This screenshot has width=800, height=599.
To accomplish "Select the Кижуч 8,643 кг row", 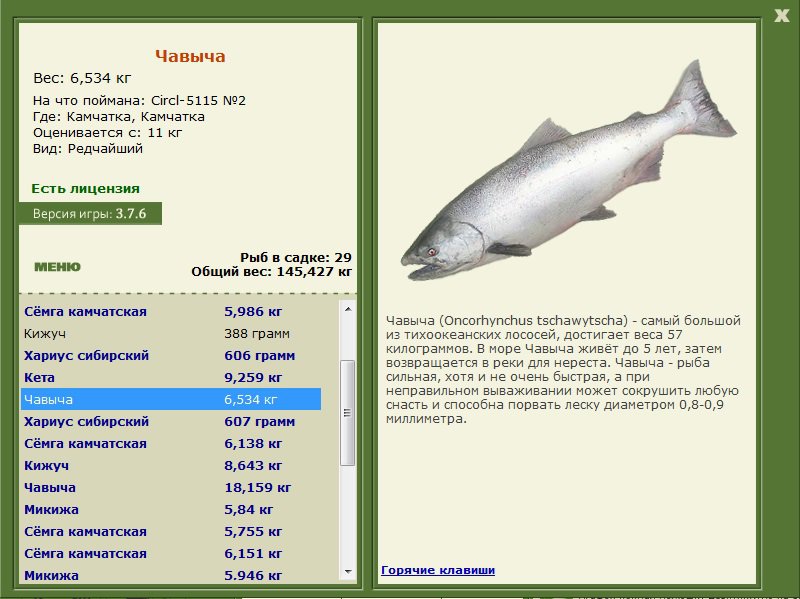I will 171,465.
